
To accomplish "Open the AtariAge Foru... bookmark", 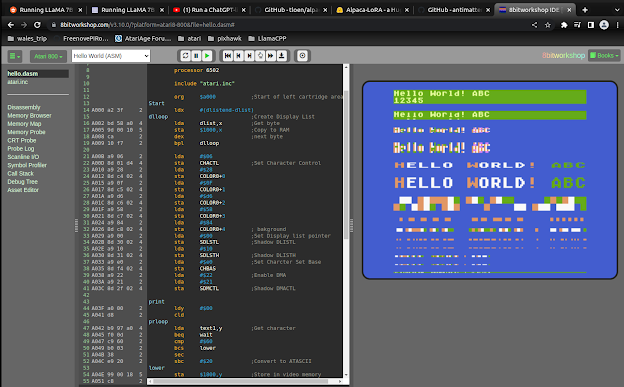I will [x=143, y=39].
